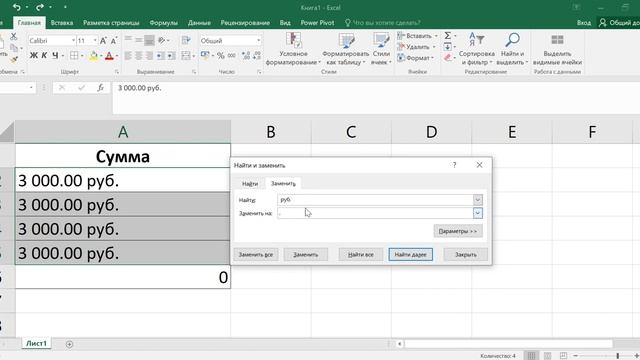Open Условное форматирование menu

pos(293,49)
